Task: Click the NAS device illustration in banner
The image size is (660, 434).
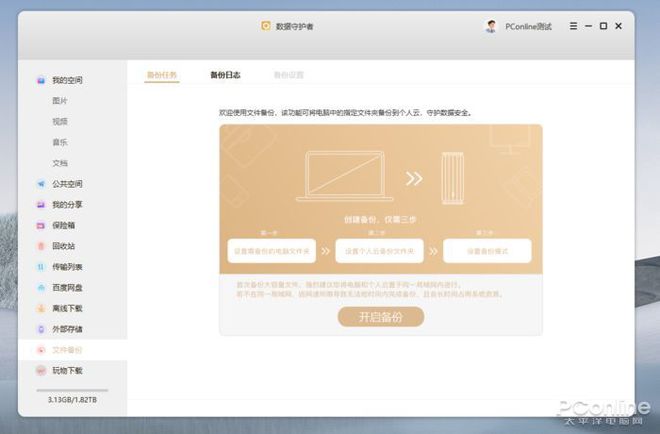Action: click(452, 178)
